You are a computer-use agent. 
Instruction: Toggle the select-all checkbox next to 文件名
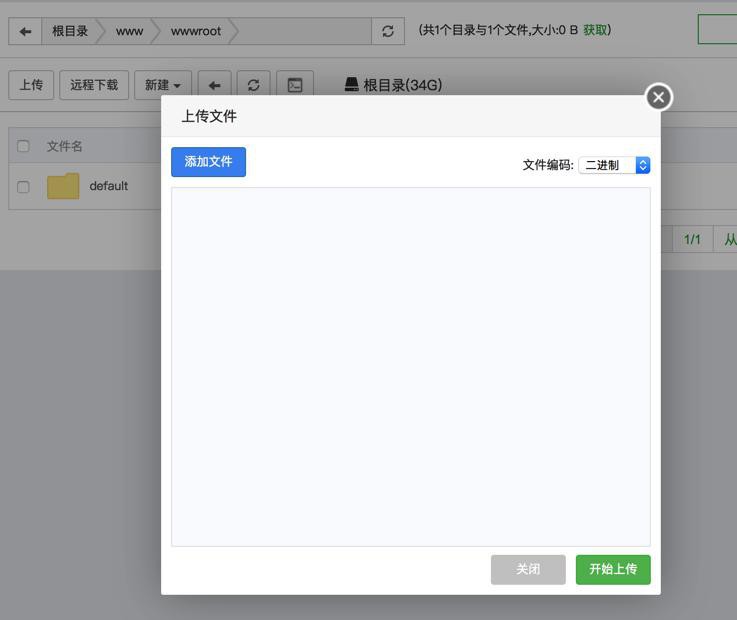click(23, 146)
